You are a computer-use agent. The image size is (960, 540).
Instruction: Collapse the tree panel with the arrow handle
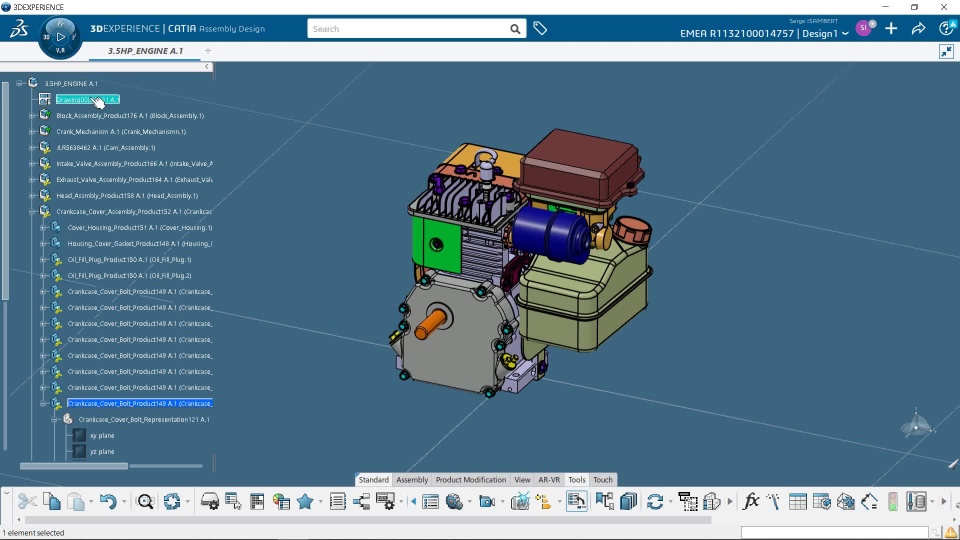click(x=207, y=67)
